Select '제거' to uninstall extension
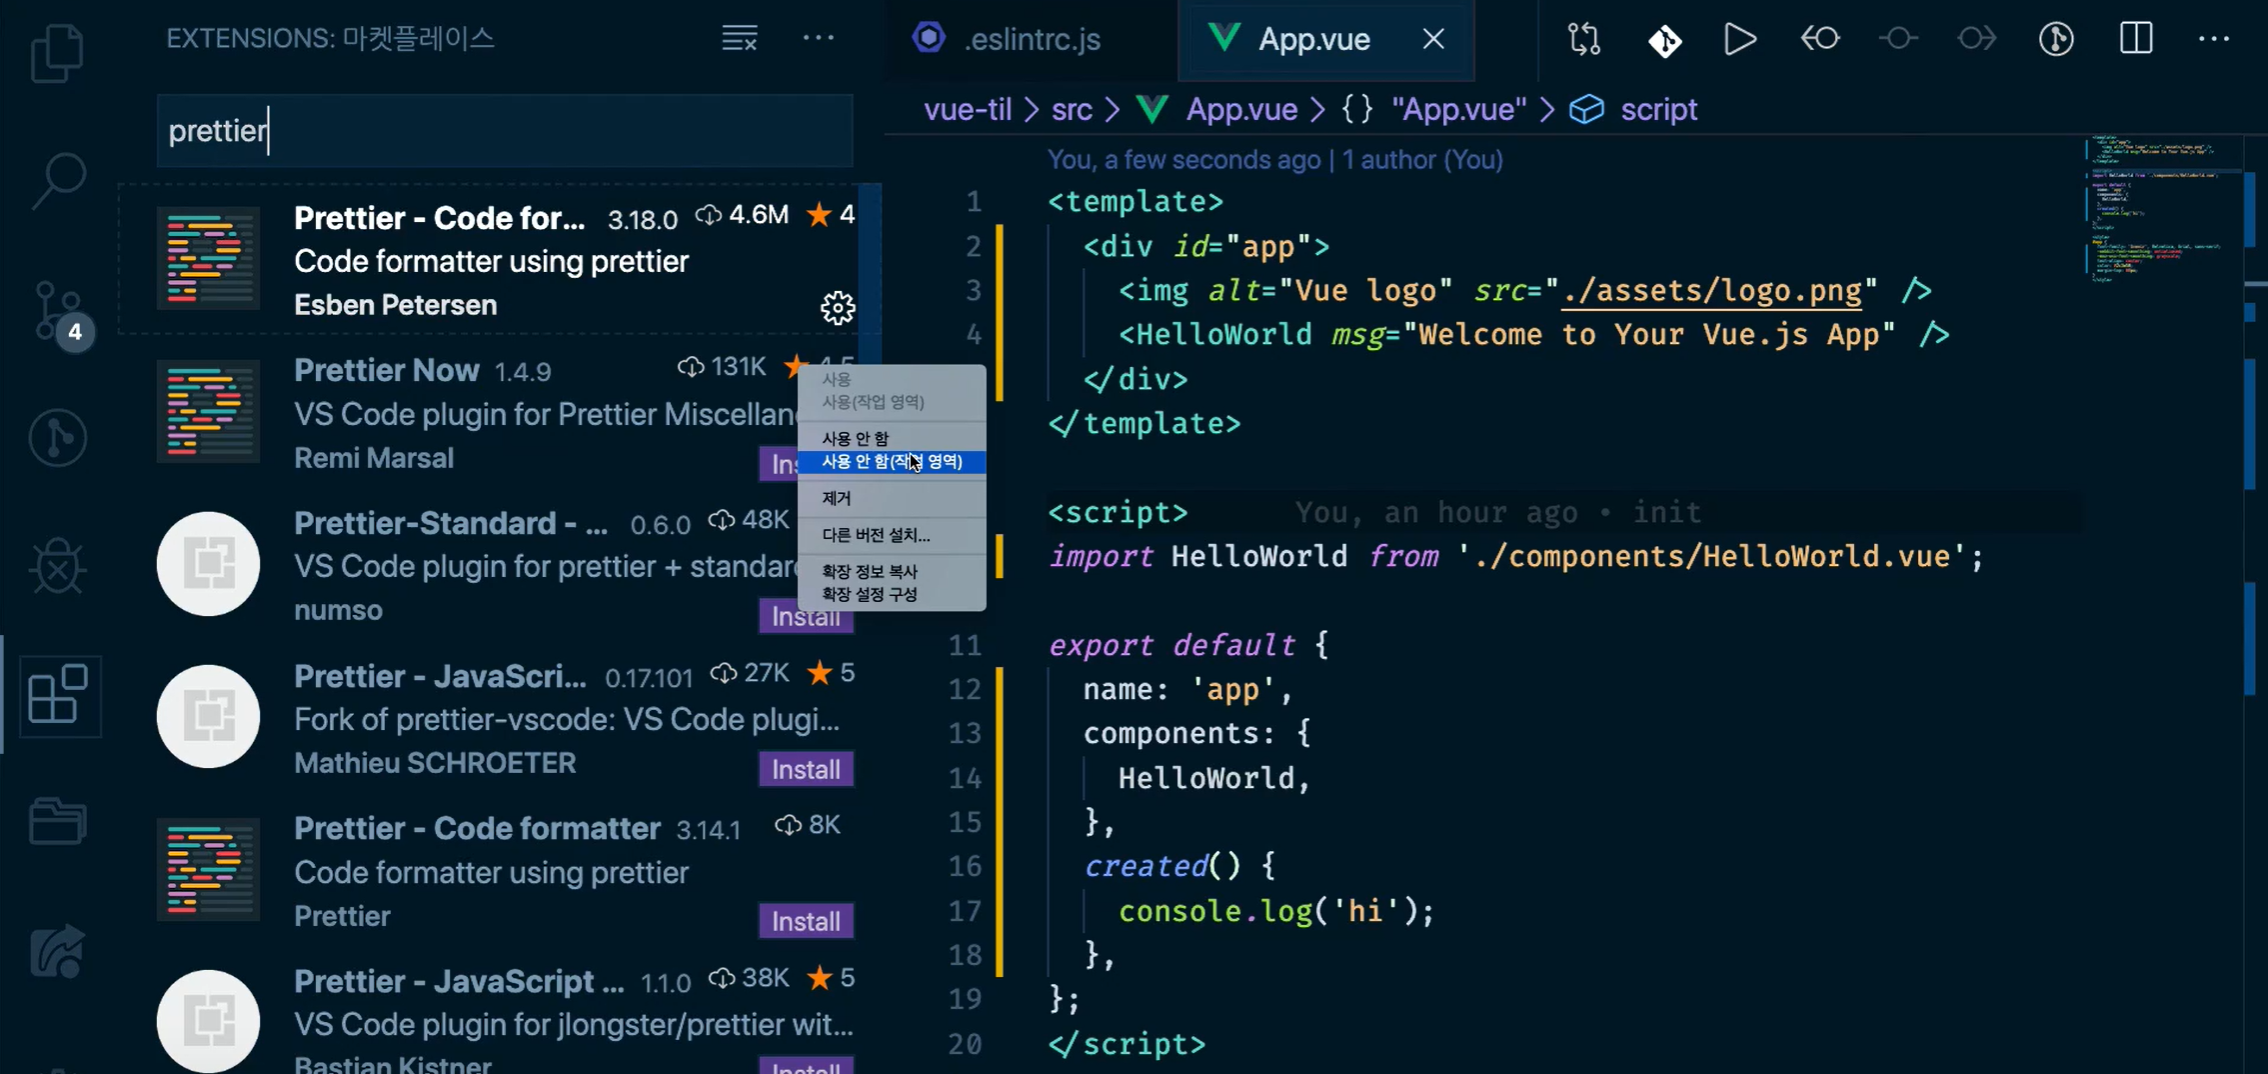Screen dimensions: 2268x1074 click(x=892, y=498)
